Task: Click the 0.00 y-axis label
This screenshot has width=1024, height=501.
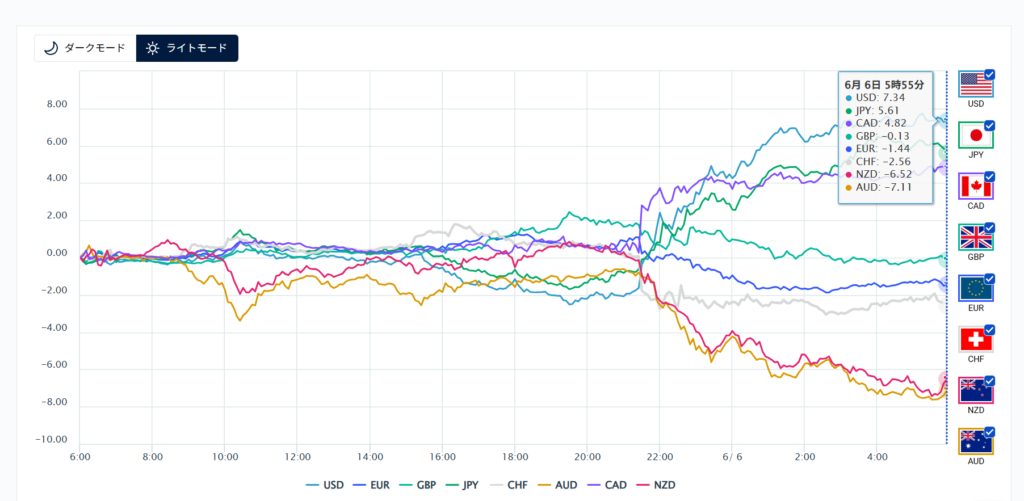Action: pos(58,253)
